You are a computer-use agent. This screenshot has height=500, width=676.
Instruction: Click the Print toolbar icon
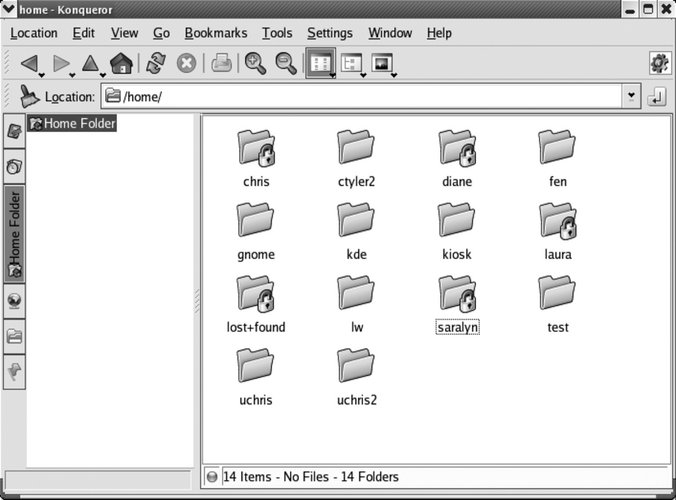pyautogui.click(x=221, y=63)
